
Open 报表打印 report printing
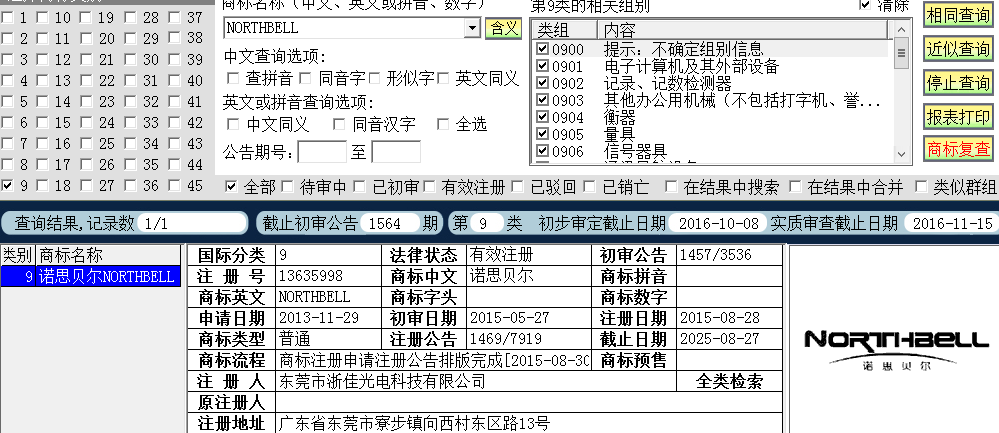pyautogui.click(x=958, y=117)
